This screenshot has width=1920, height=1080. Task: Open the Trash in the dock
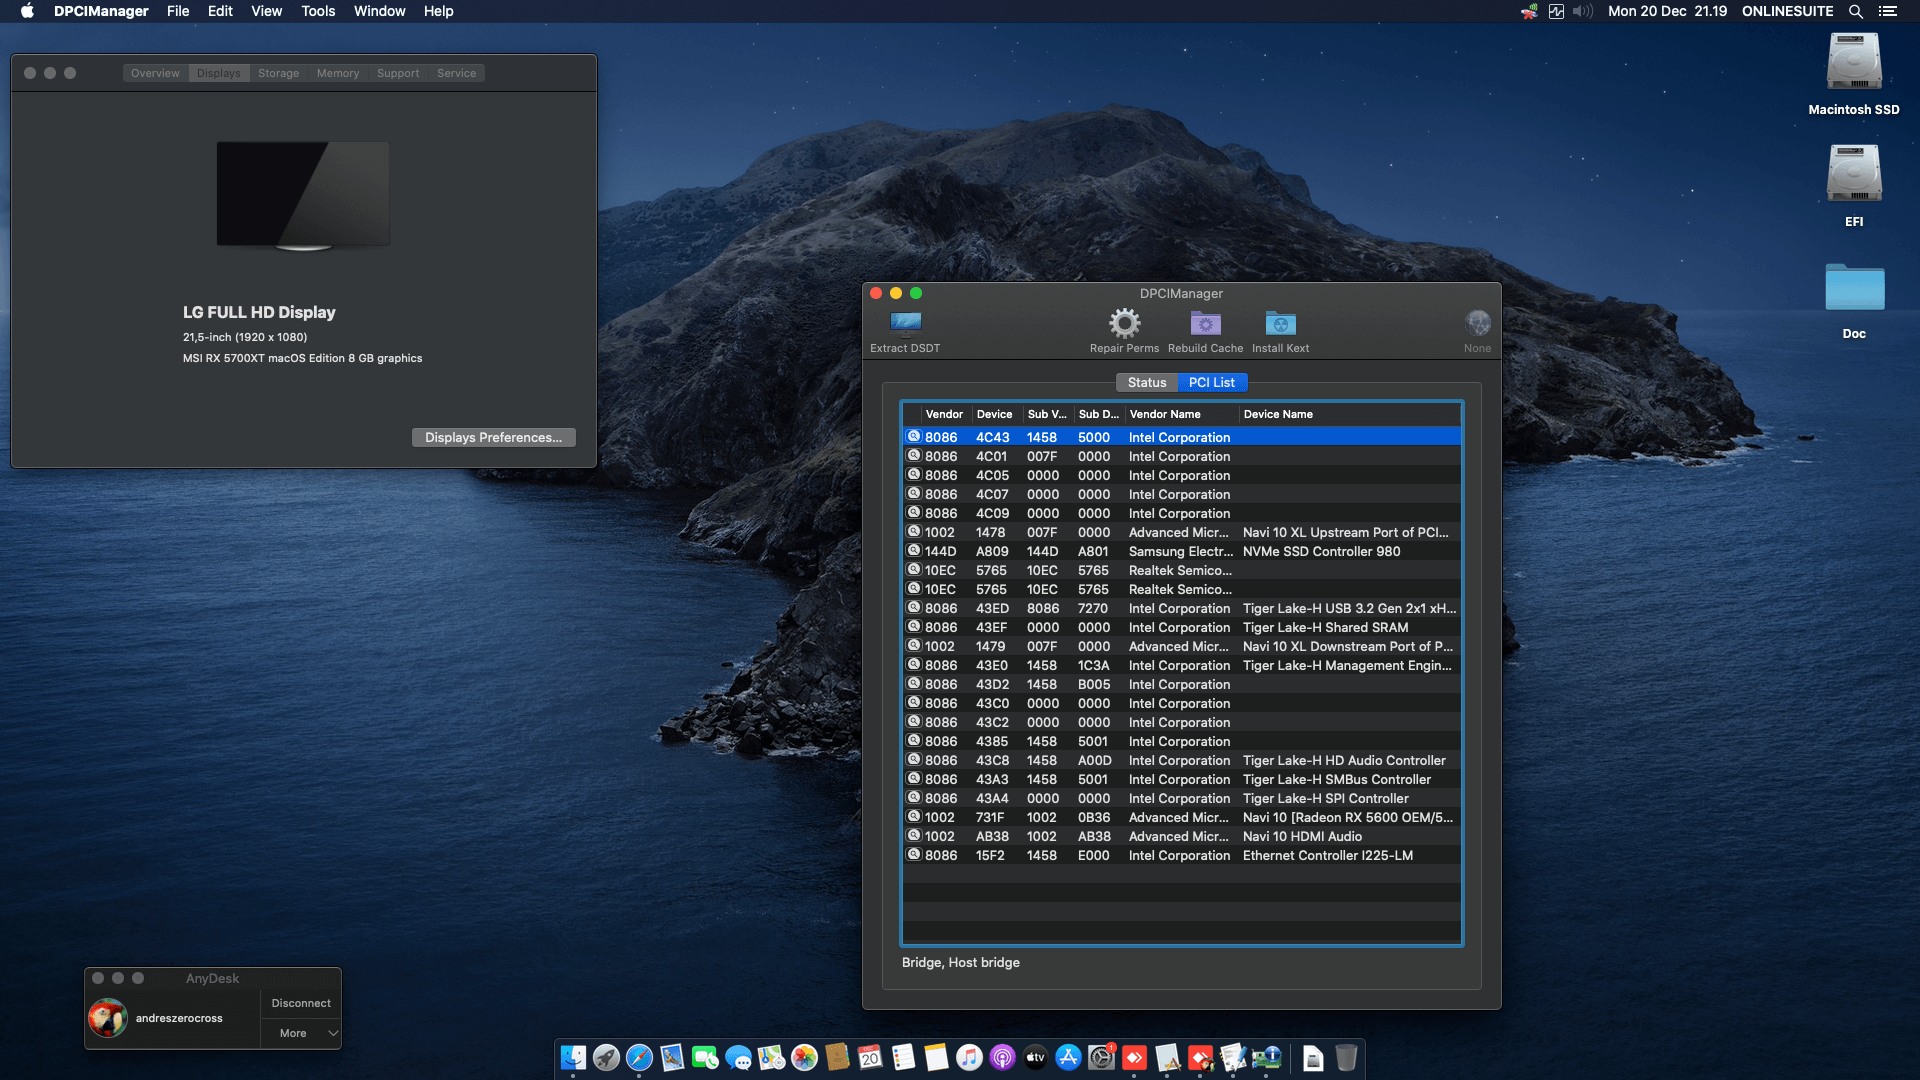(x=1346, y=1057)
